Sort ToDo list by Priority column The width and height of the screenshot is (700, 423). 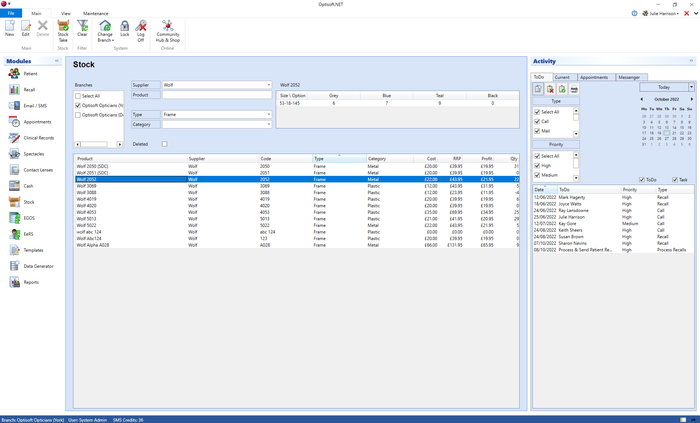coord(638,190)
